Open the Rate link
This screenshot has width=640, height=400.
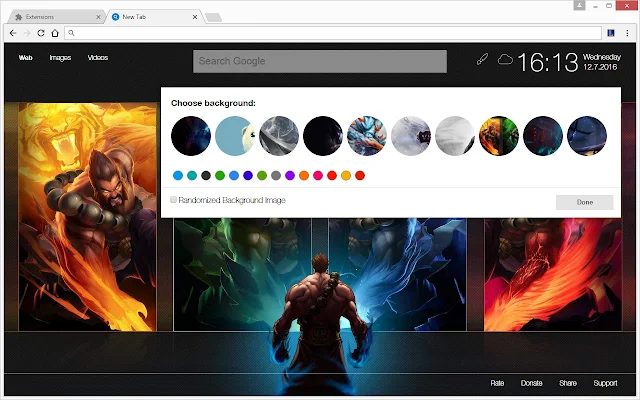497,383
